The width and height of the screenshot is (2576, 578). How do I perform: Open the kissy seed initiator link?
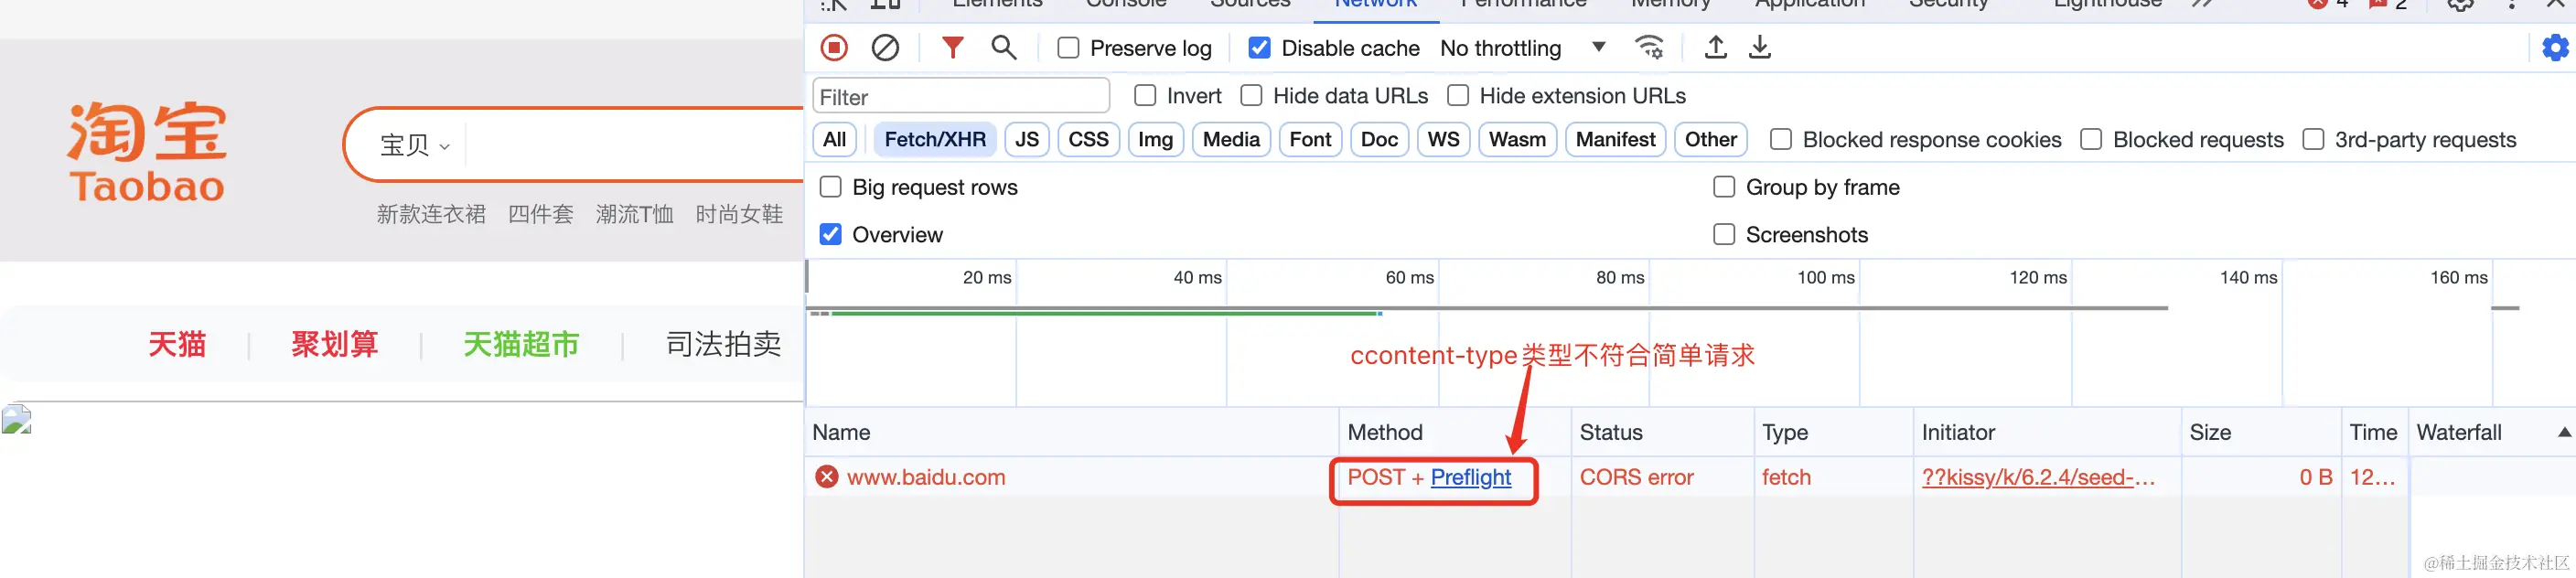click(2037, 477)
